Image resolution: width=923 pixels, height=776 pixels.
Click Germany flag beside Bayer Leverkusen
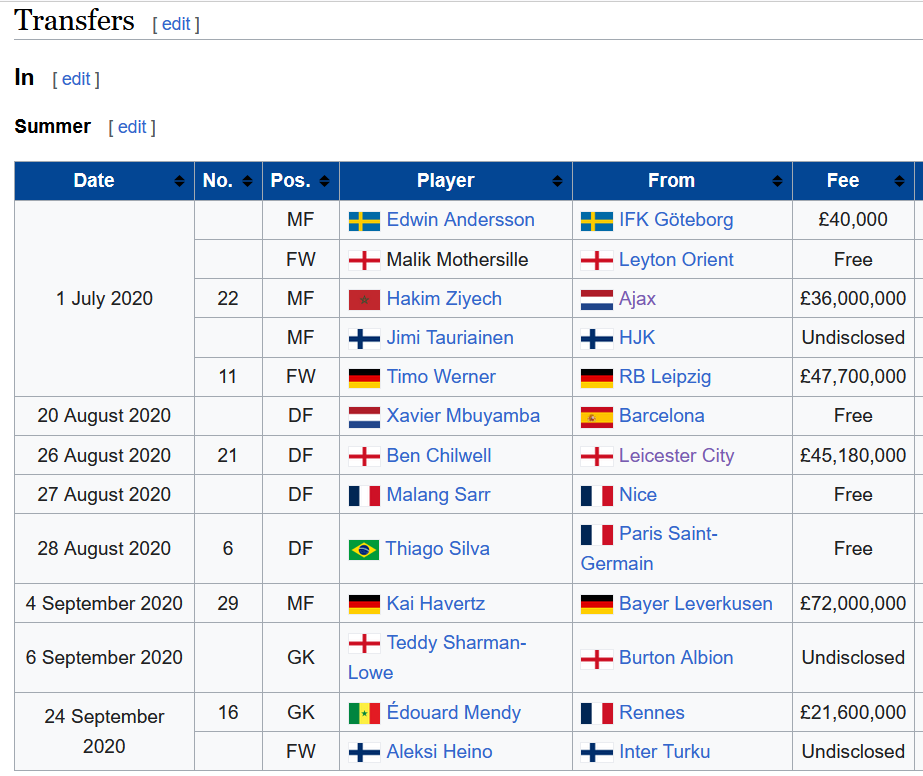pyautogui.click(x=596, y=605)
